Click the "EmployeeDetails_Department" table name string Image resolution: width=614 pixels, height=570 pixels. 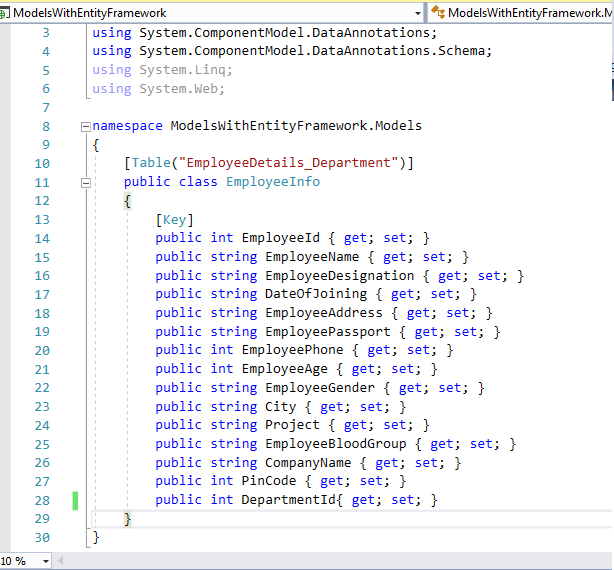[283, 163]
